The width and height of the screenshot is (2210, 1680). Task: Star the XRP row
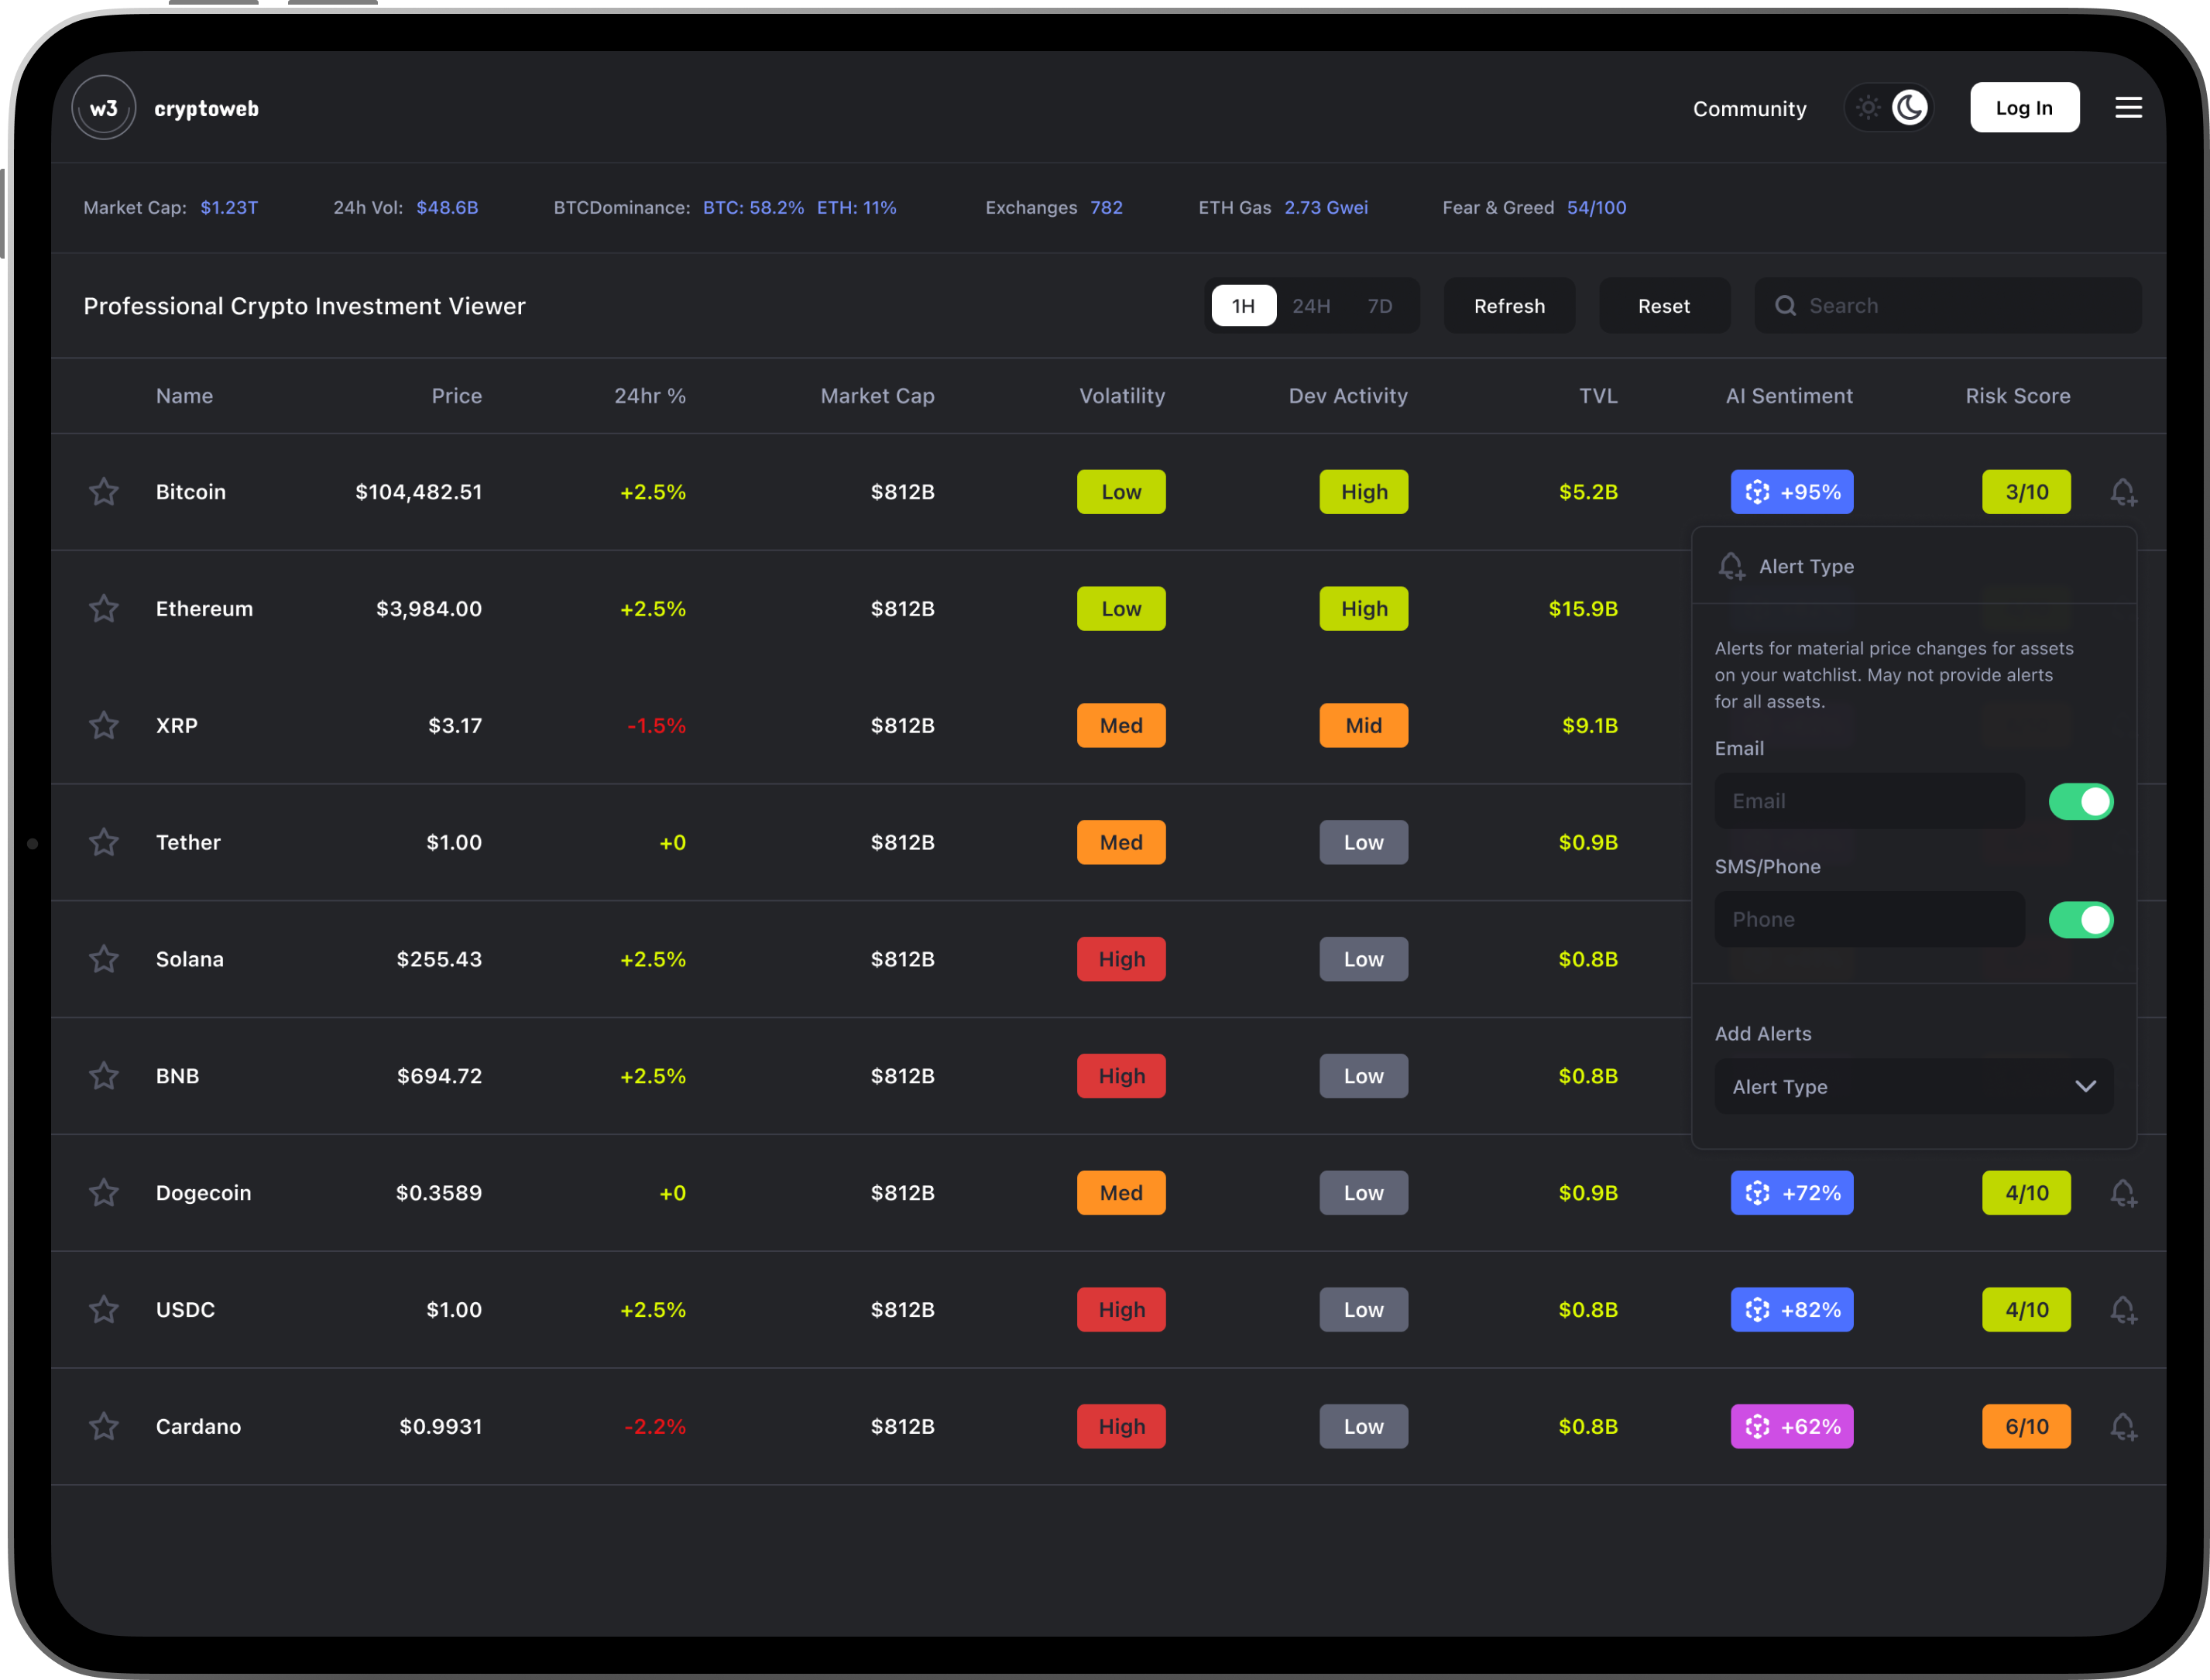[104, 725]
